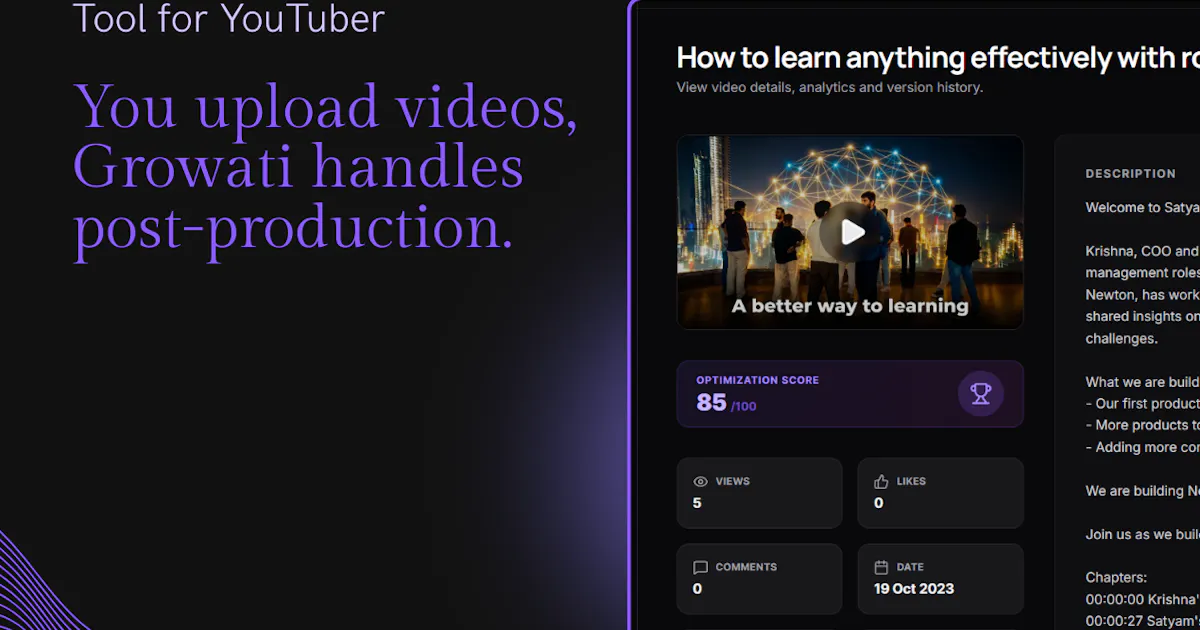Click the trophy icon in Optimization Score
The image size is (1200, 630).
[x=980, y=394]
